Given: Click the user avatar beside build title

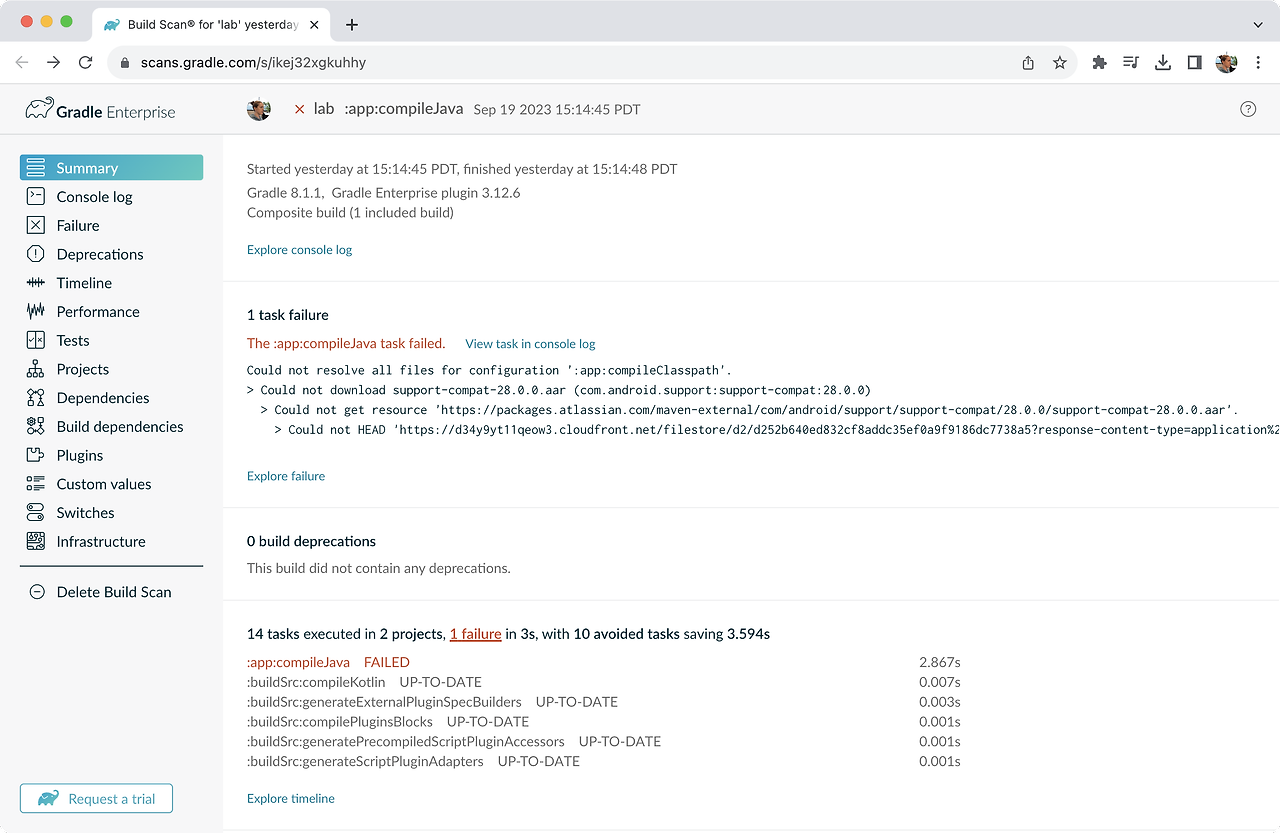Looking at the screenshot, I should click(259, 109).
